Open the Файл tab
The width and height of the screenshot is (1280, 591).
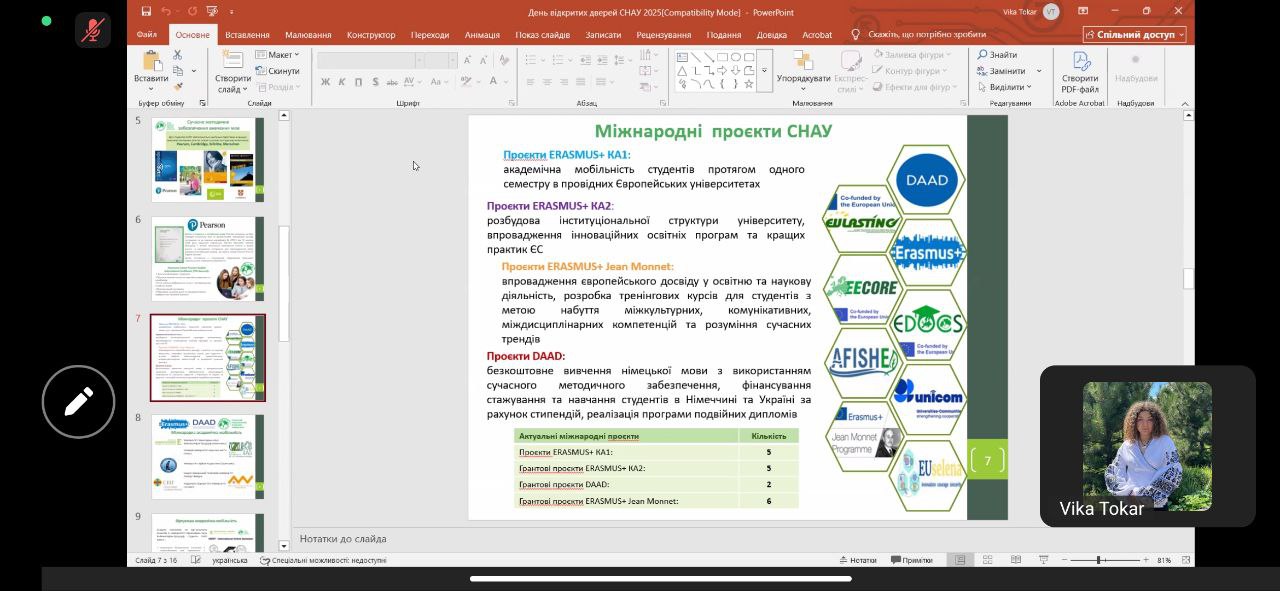147,34
